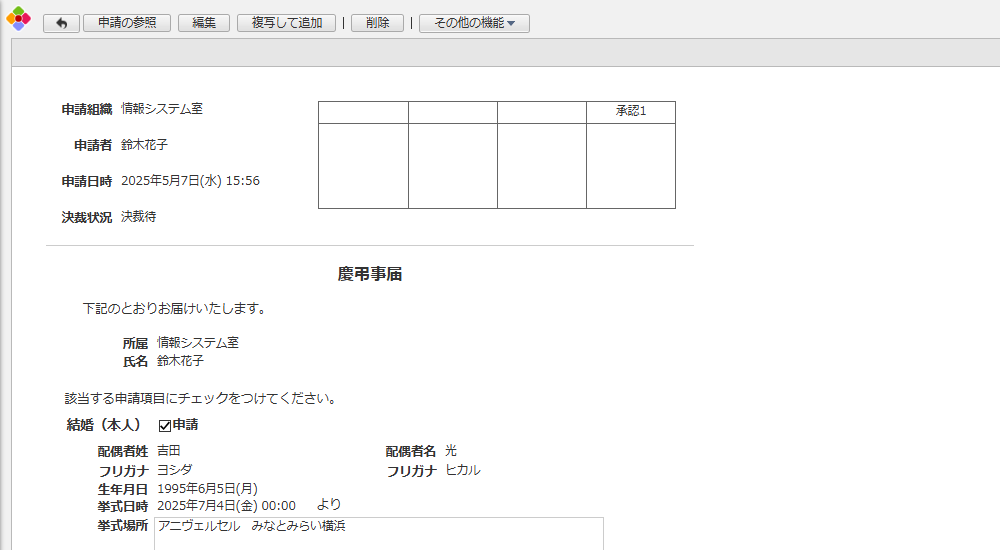The image size is (1000, 550).
Task: Click the 慶弔事届 form title
Action: pyautogui.click(x=370, y=274)
